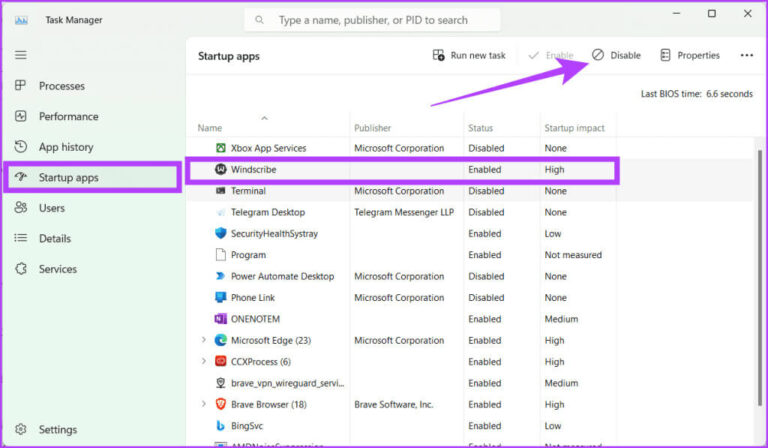Switch to the Performance page
Screen dimensions: 768x448
(68, 116)
